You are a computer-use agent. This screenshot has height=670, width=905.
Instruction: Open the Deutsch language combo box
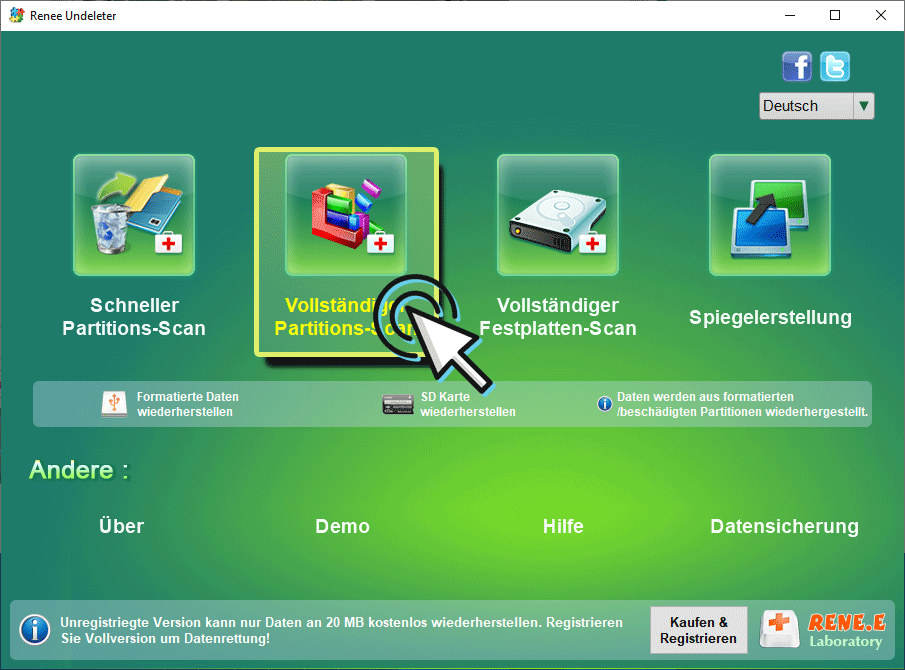(x=817, y=106)
